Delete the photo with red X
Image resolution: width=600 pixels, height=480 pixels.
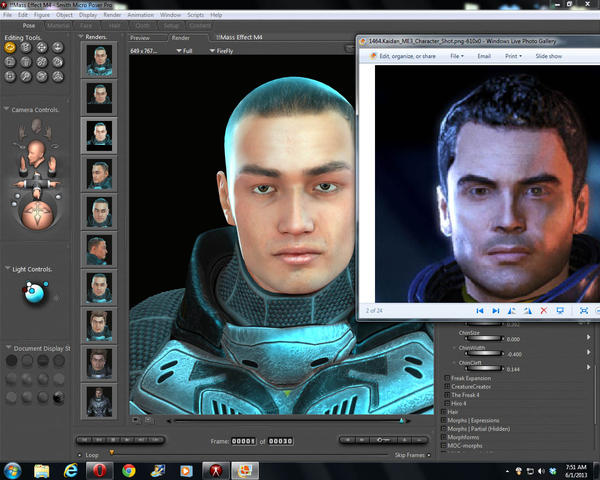[544, 311]
